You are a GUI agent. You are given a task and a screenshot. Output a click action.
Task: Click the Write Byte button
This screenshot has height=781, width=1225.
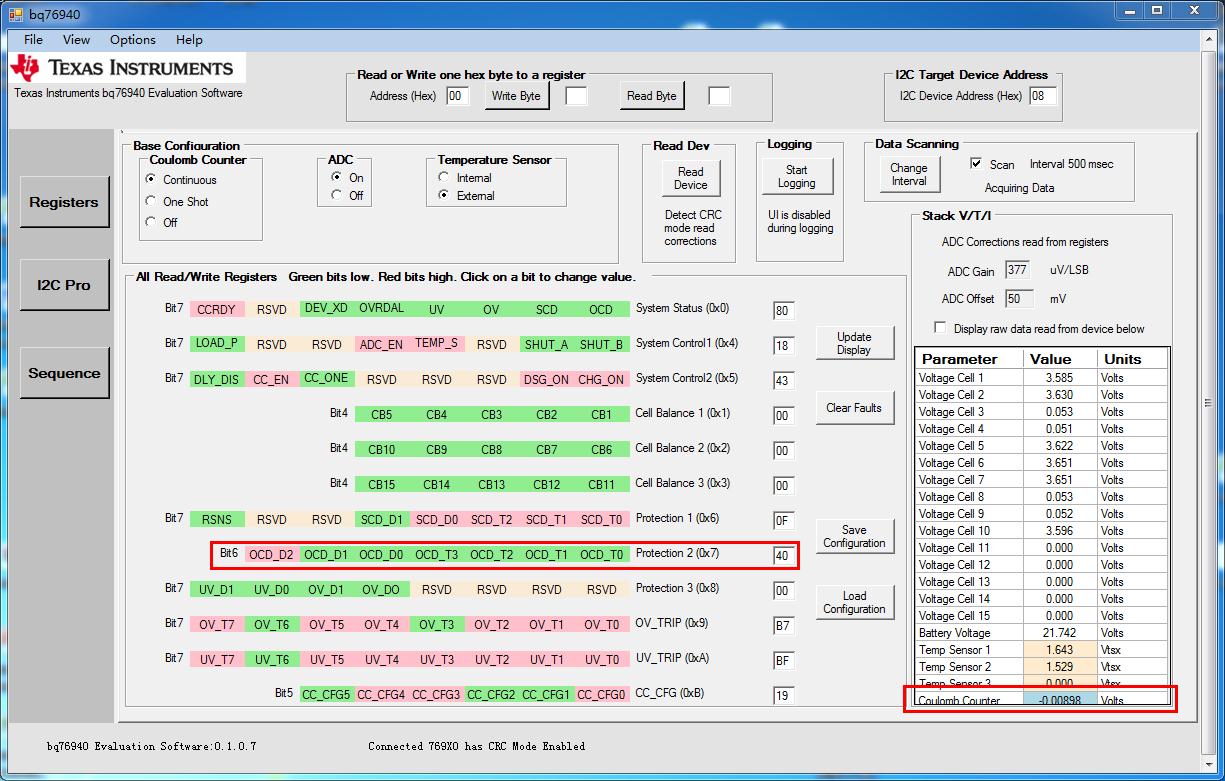[x=516, y=96]
